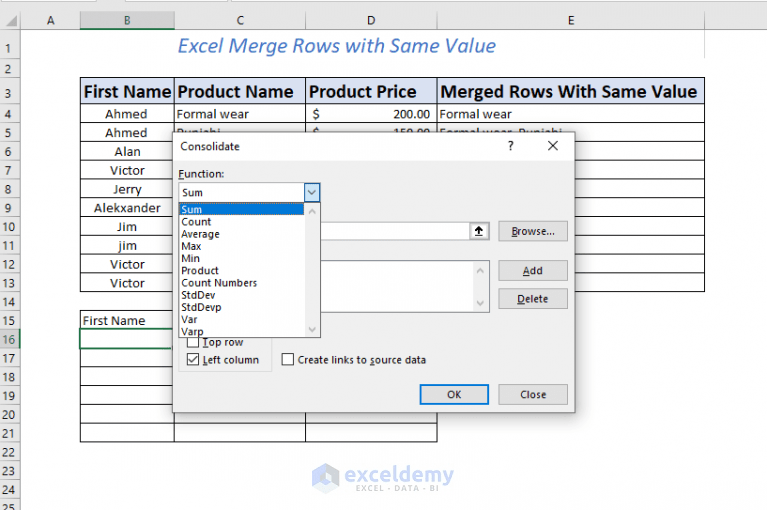Click 'Formal wear' in Product Name column
Viewport: 767px width, 510px height.
tap(240, 114)
